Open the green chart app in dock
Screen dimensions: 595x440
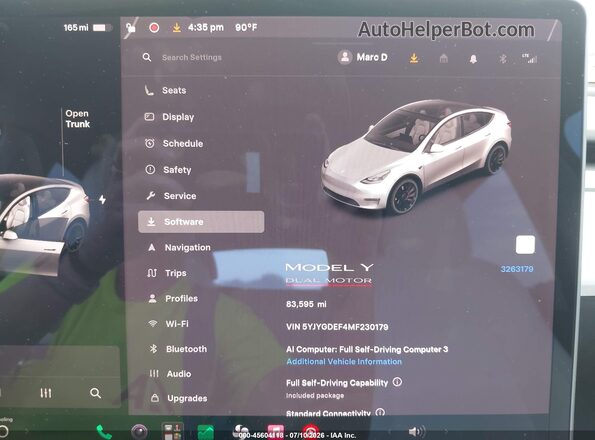(206, 432)
